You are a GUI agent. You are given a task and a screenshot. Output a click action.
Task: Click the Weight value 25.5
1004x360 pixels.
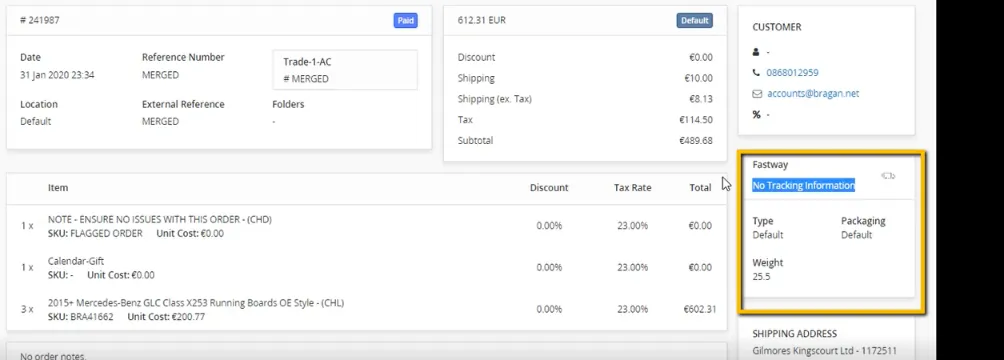(761, 277)
